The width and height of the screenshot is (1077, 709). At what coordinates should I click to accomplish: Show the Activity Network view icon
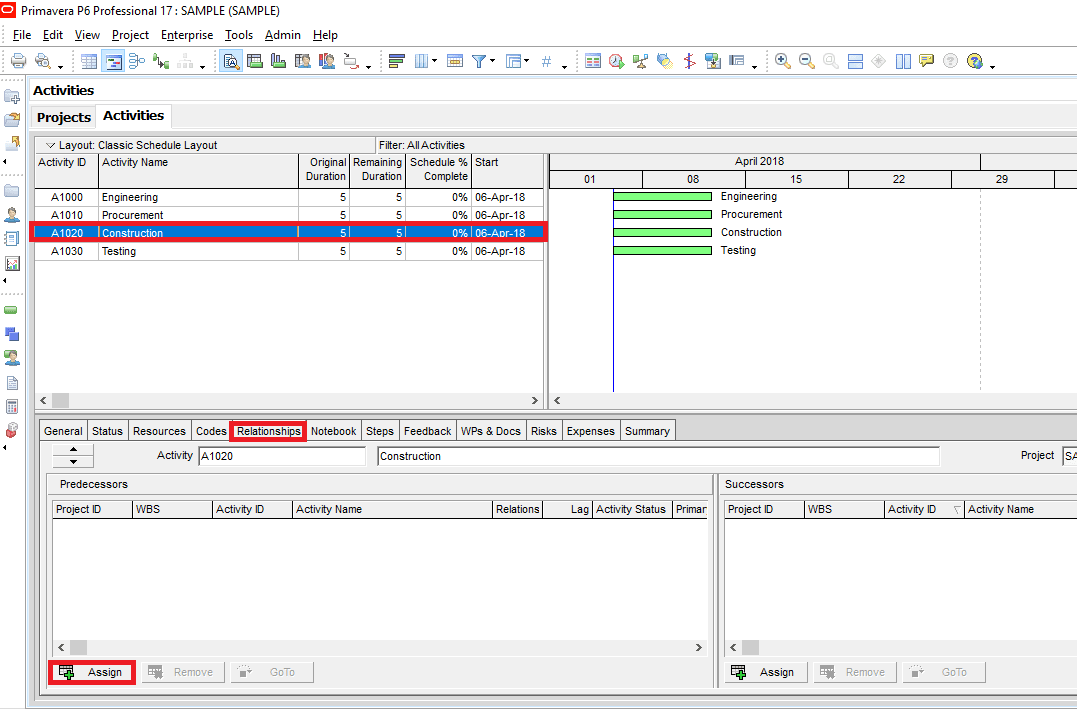coord(137,61)
